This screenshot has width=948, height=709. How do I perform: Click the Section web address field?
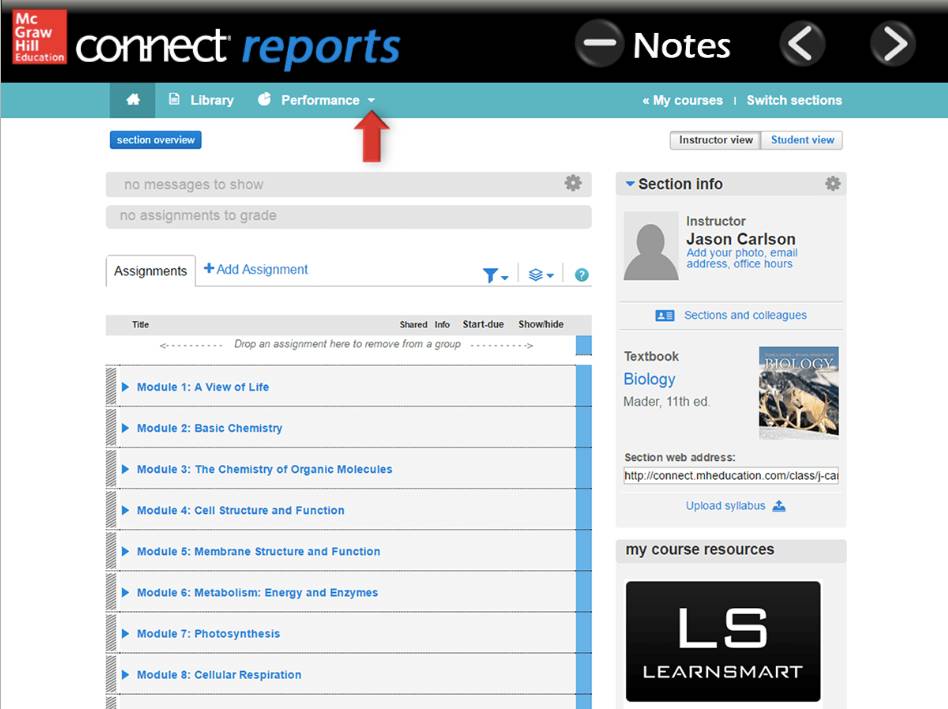coord(731,476)
